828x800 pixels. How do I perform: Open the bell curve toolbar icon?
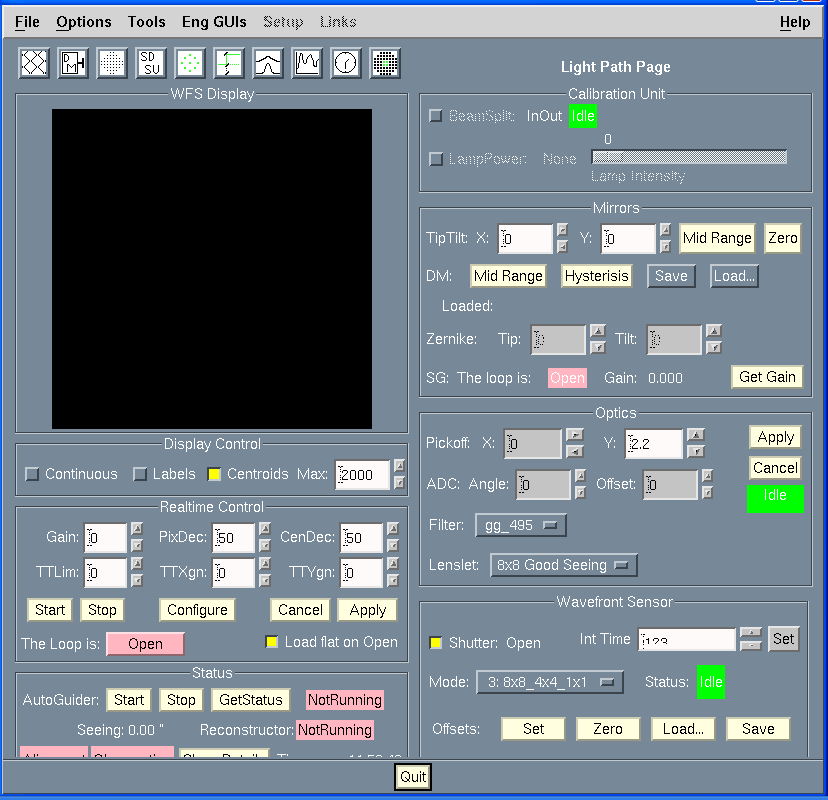(x=268, y=63)
